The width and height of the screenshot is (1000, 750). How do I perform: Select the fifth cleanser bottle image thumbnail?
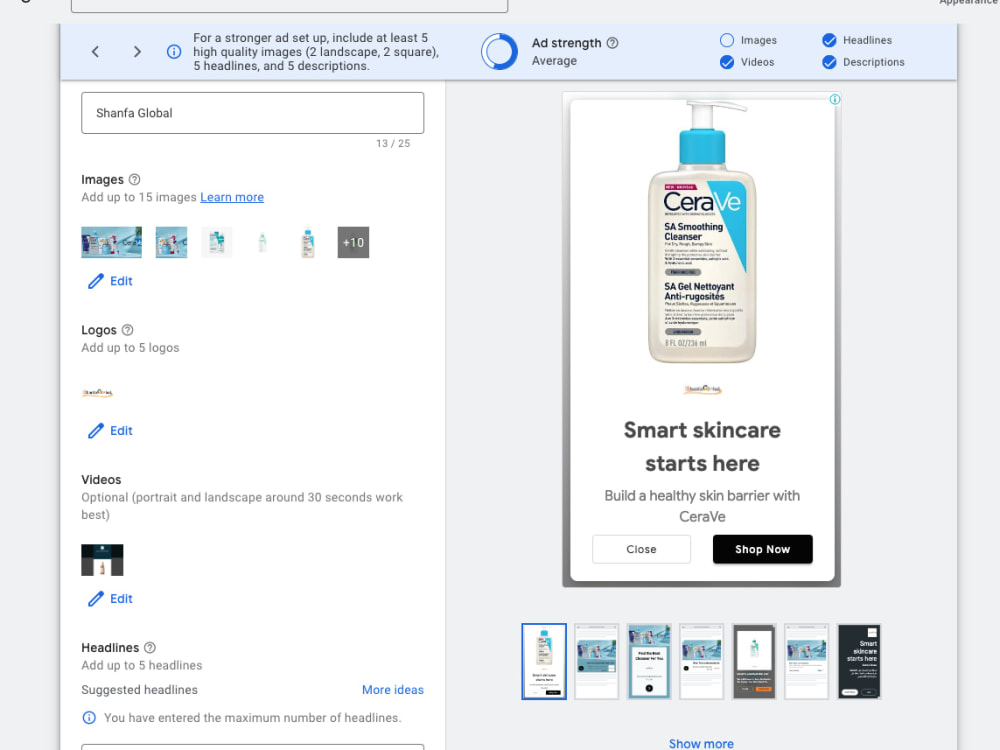[x=308, y=242]
